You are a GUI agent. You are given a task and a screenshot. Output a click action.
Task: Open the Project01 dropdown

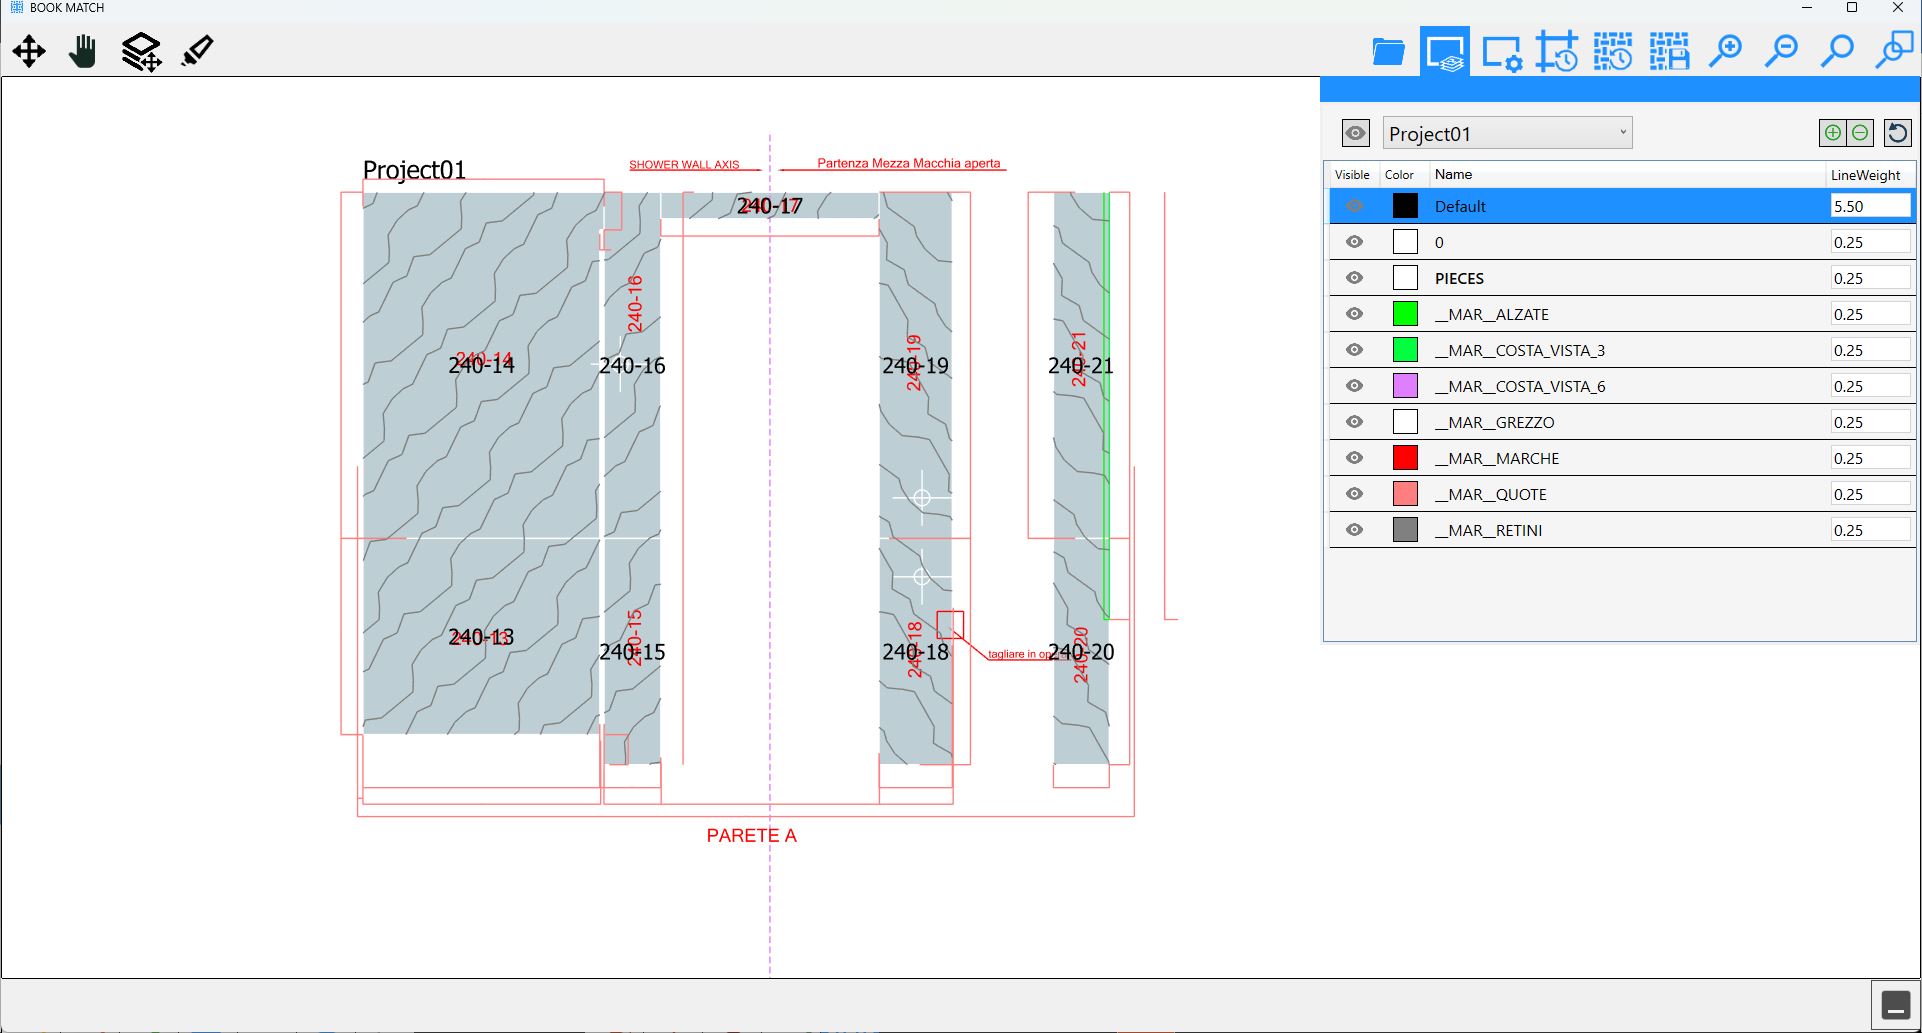coord(1507,133)
